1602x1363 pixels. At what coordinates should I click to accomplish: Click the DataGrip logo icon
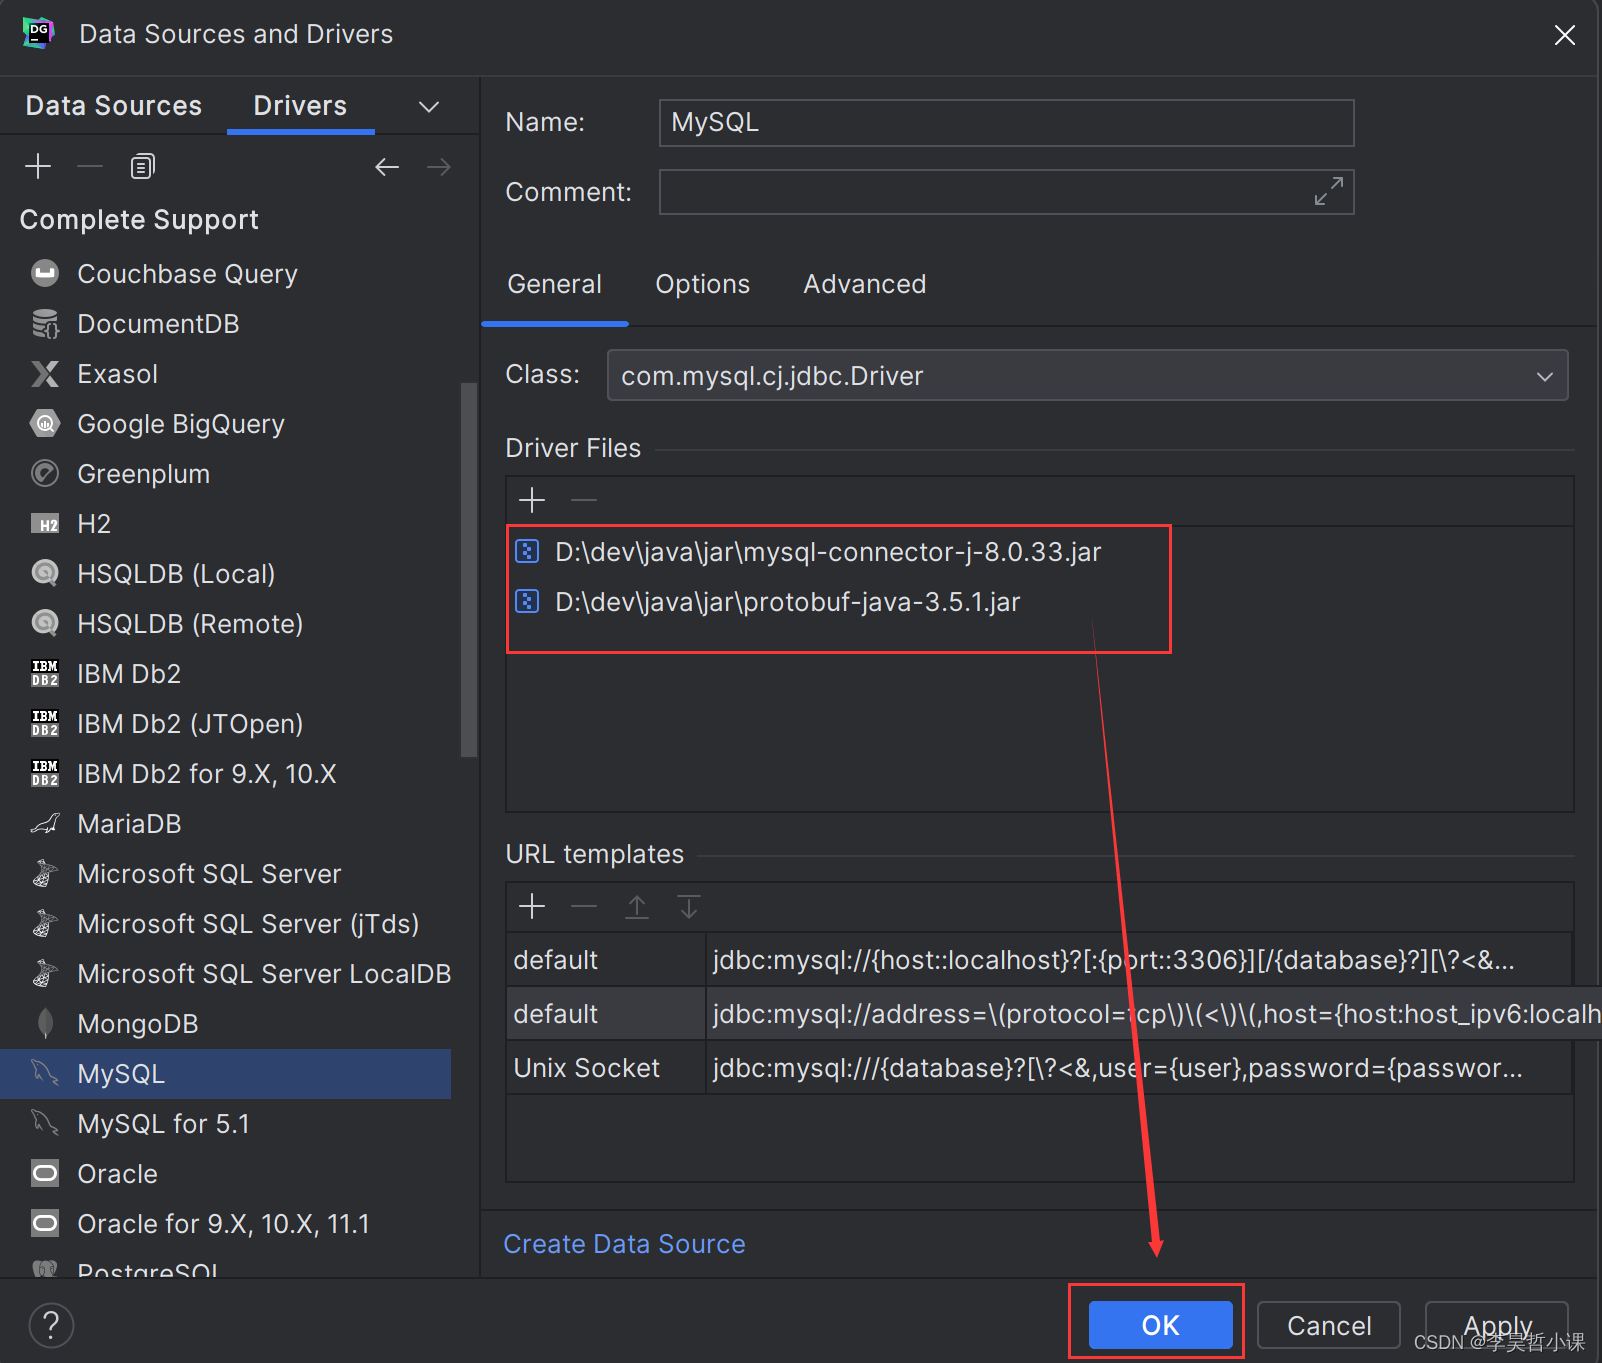tap(38, 33)
